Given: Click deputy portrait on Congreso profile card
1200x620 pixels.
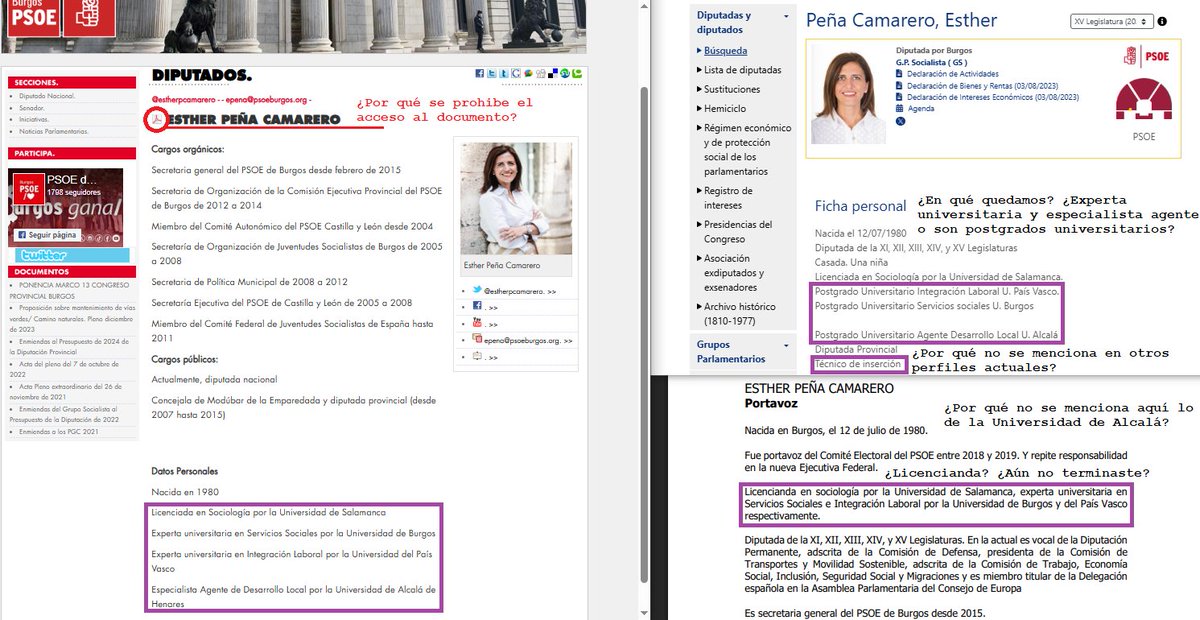Looking at the screenshot, I should [847, 92].
